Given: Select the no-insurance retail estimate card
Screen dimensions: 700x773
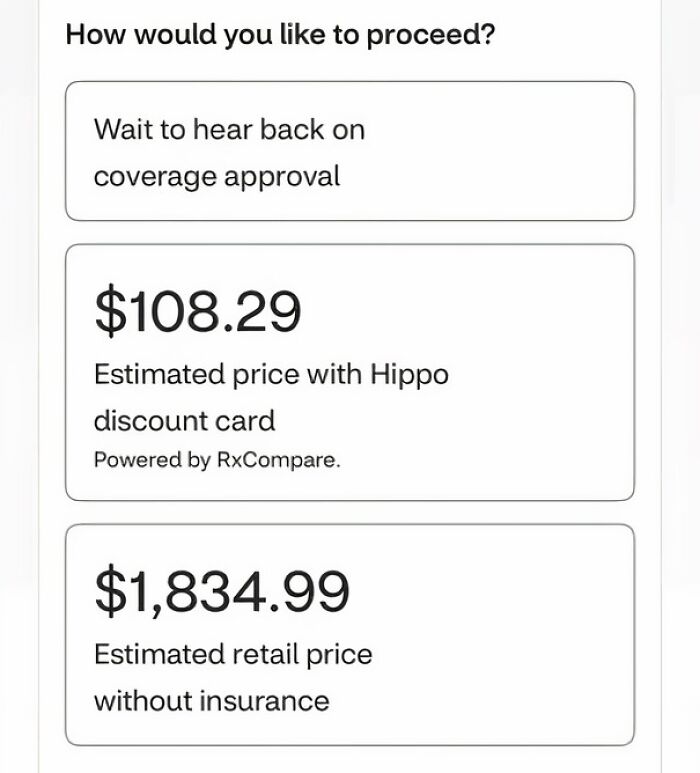Looking at the screenshot, I should pos(350,635).
